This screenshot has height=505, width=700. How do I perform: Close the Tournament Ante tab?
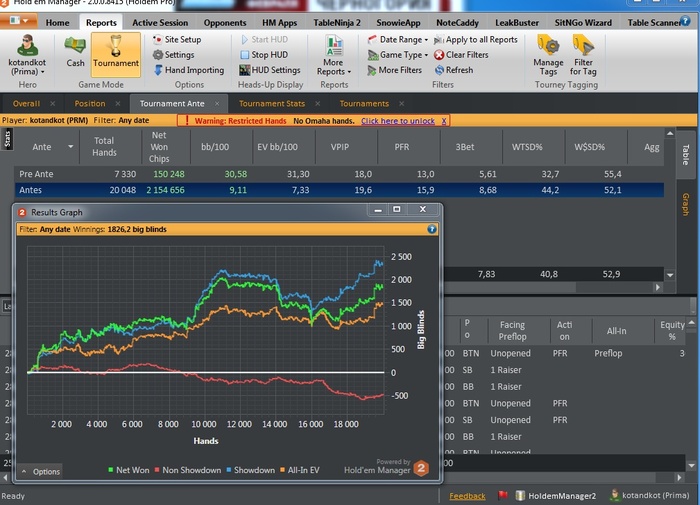pyautogui.click(x=217, y=104)
